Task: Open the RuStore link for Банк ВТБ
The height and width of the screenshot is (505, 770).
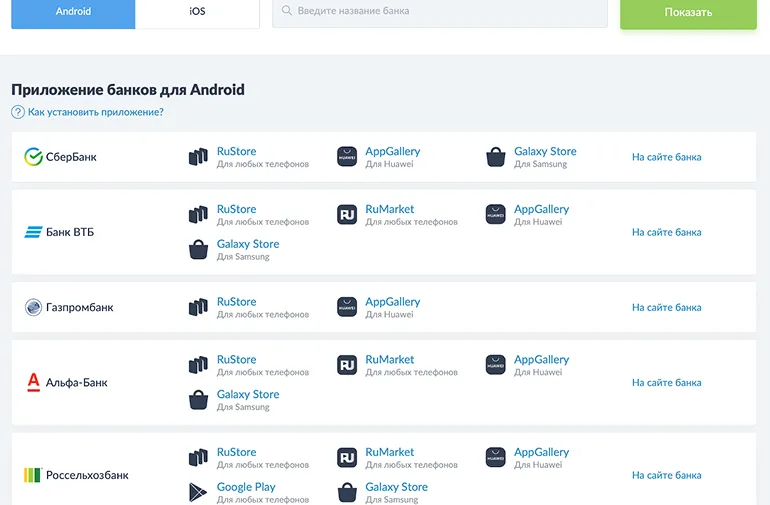Action: [236, 209]
